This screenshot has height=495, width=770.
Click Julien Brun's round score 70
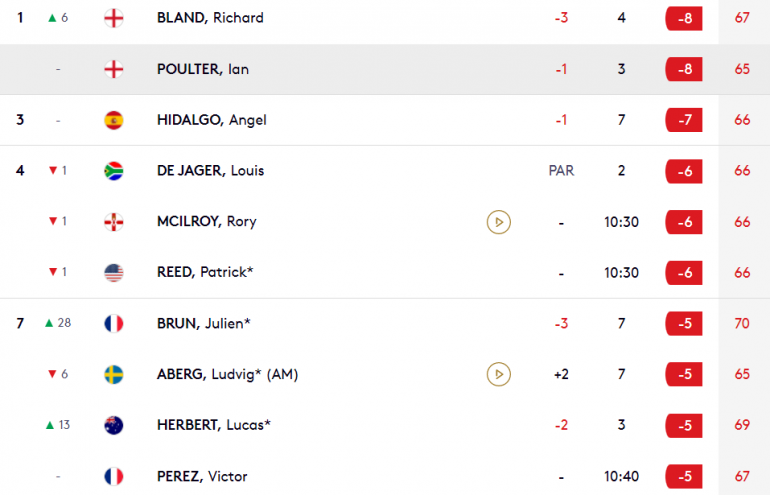tap(742, 323)
